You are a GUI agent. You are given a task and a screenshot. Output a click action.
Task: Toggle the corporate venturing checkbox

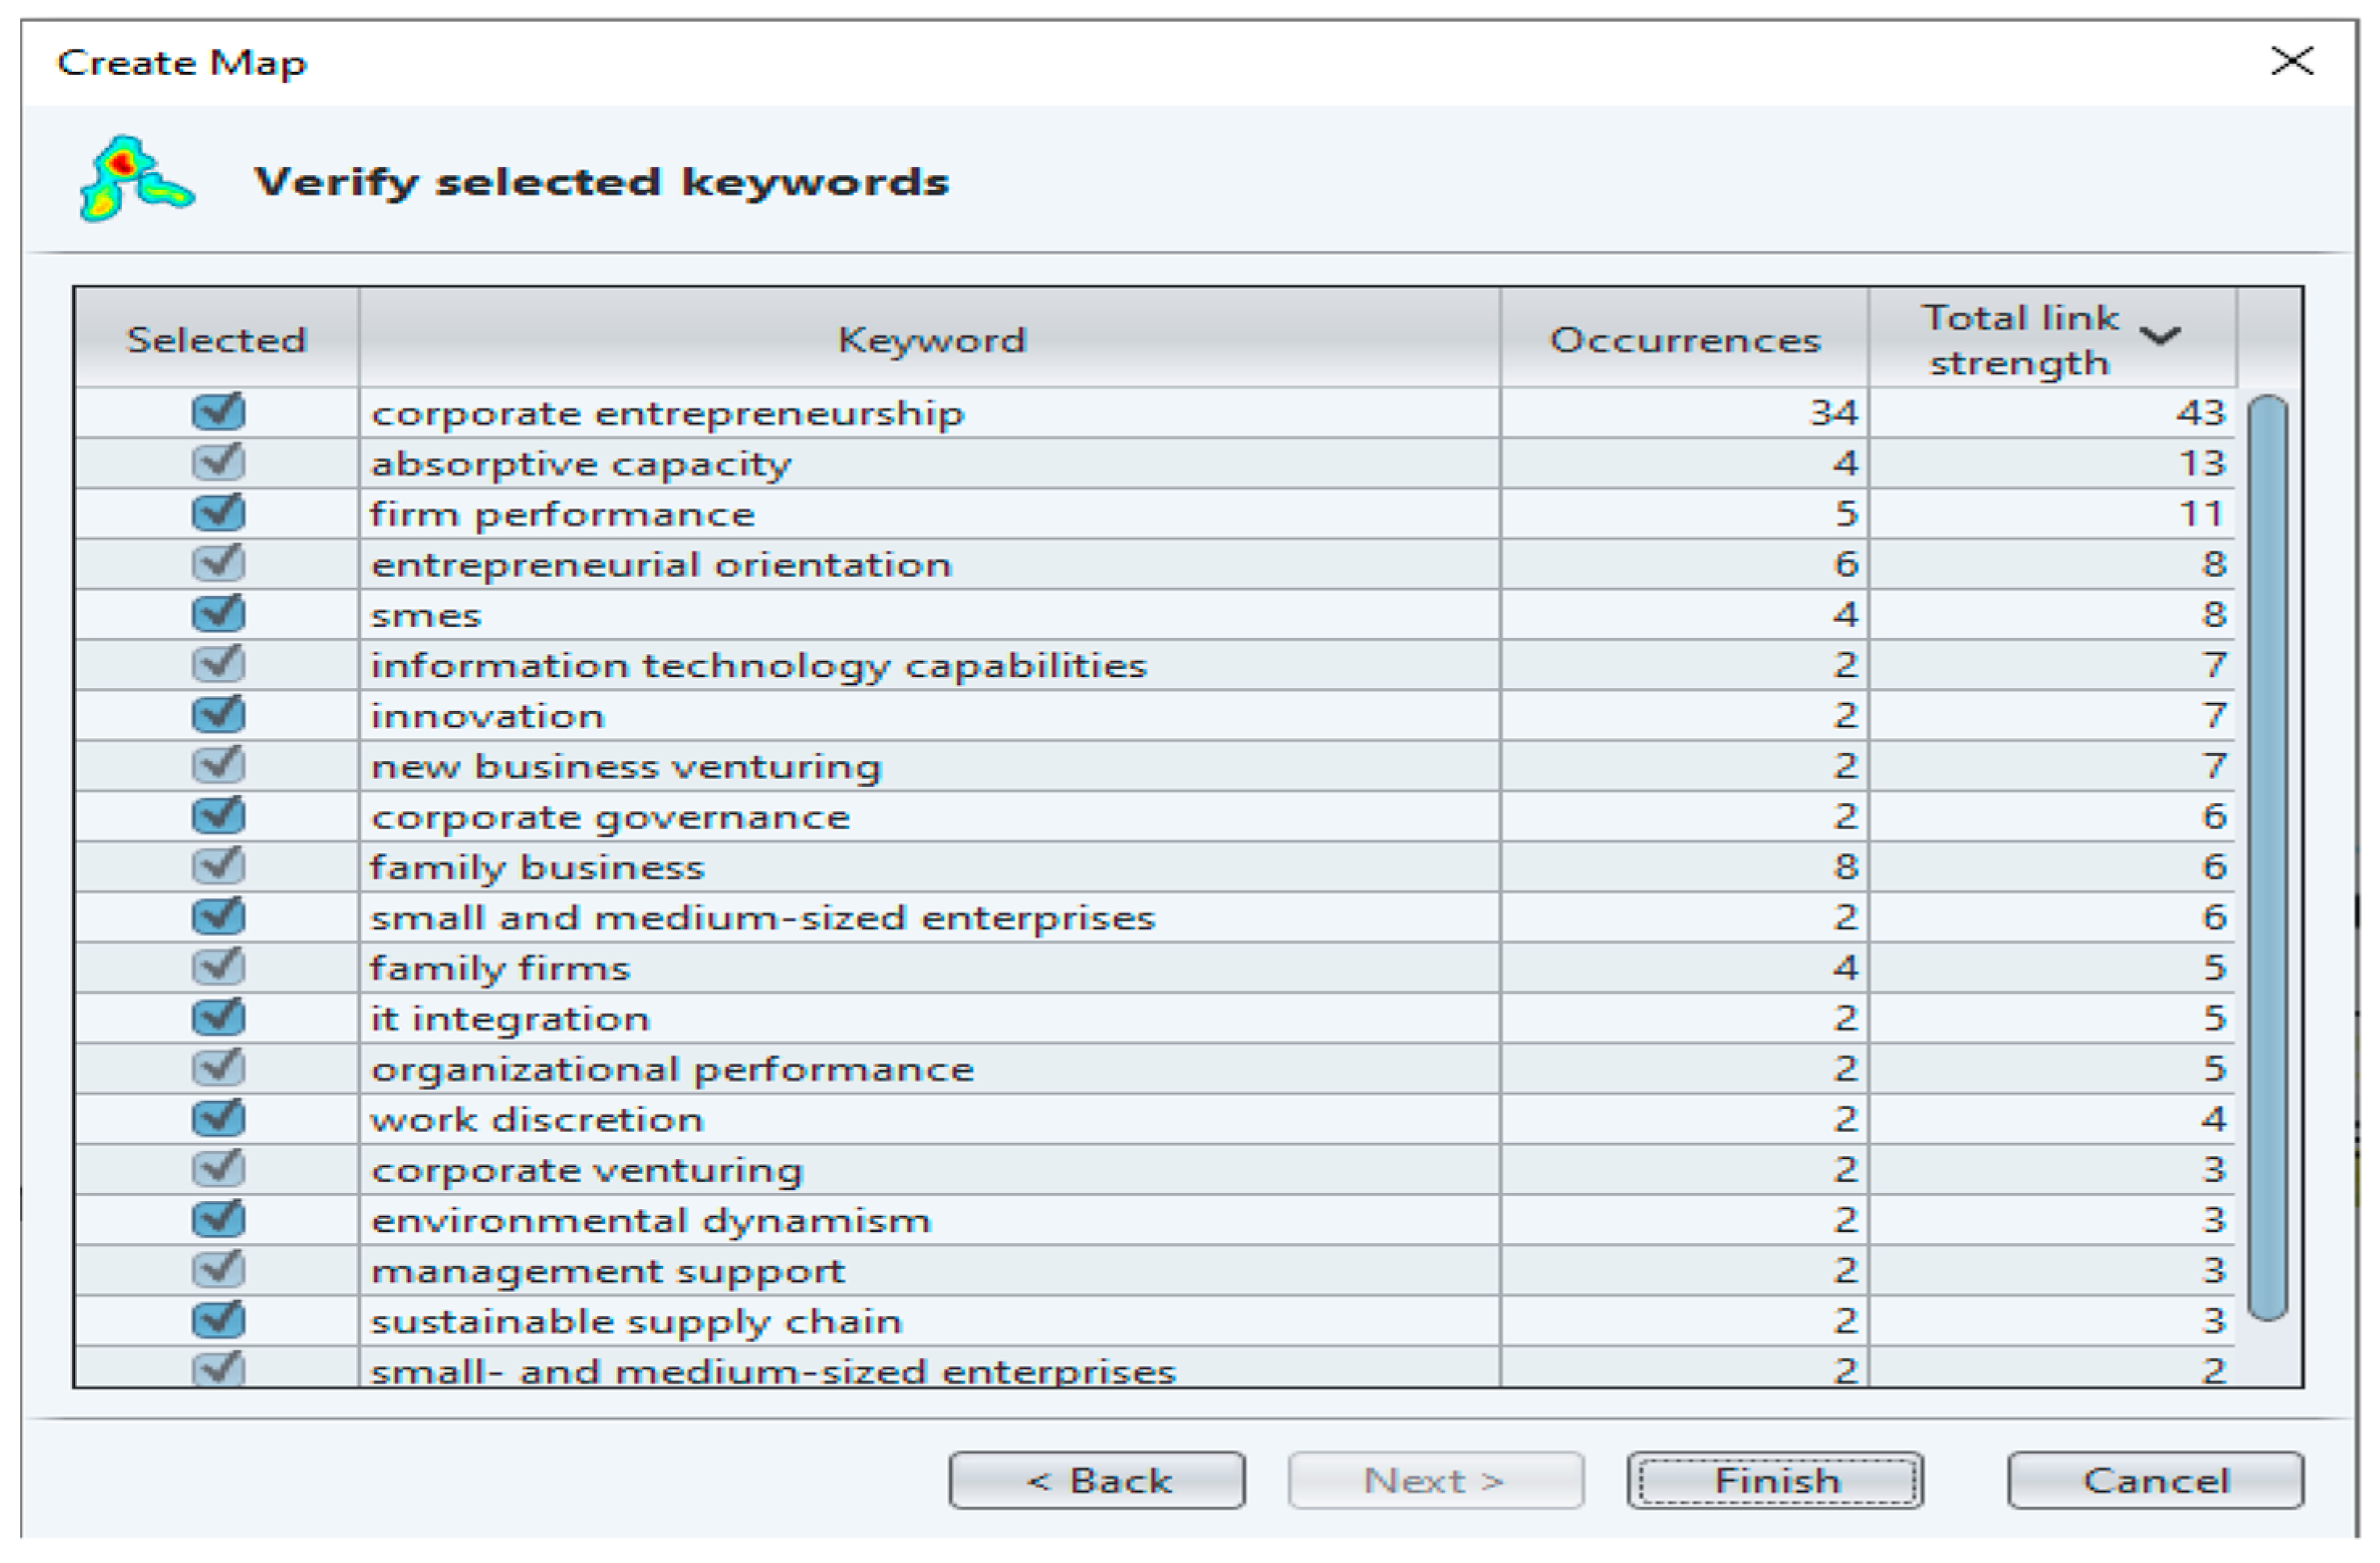(x=218, y=1169)
